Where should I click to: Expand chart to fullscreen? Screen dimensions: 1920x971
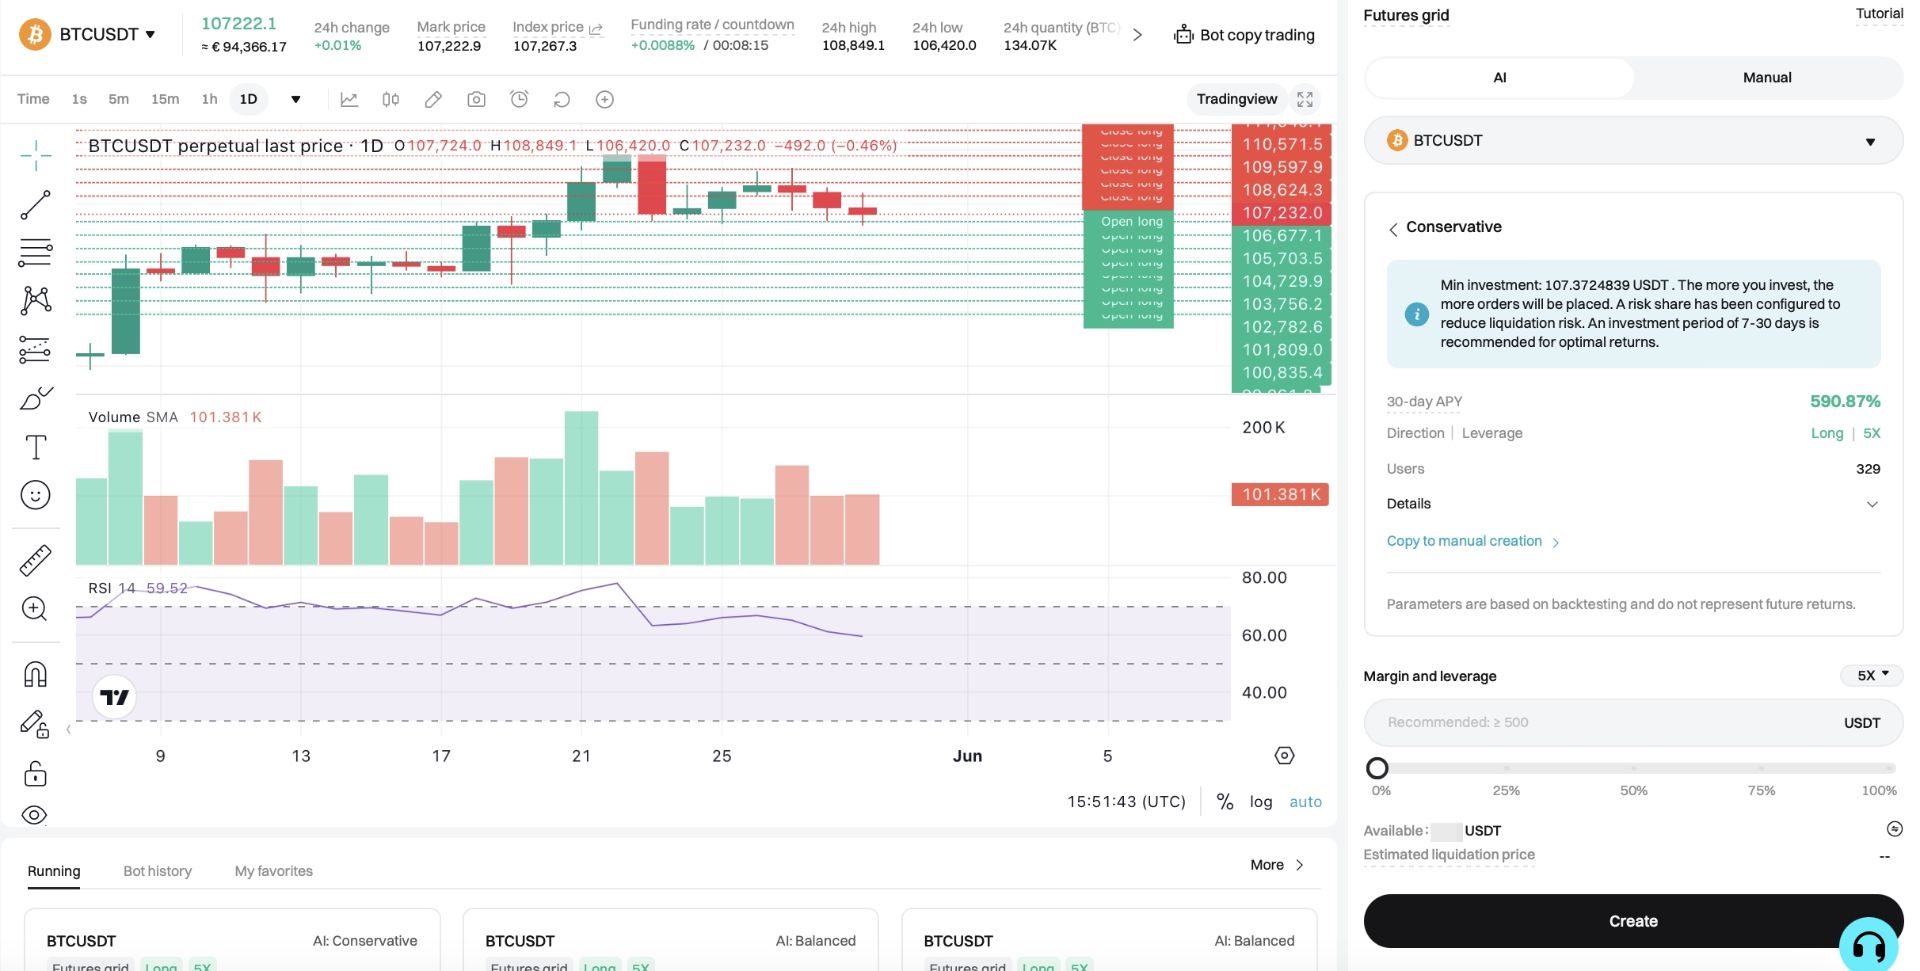pos(1305,99)
